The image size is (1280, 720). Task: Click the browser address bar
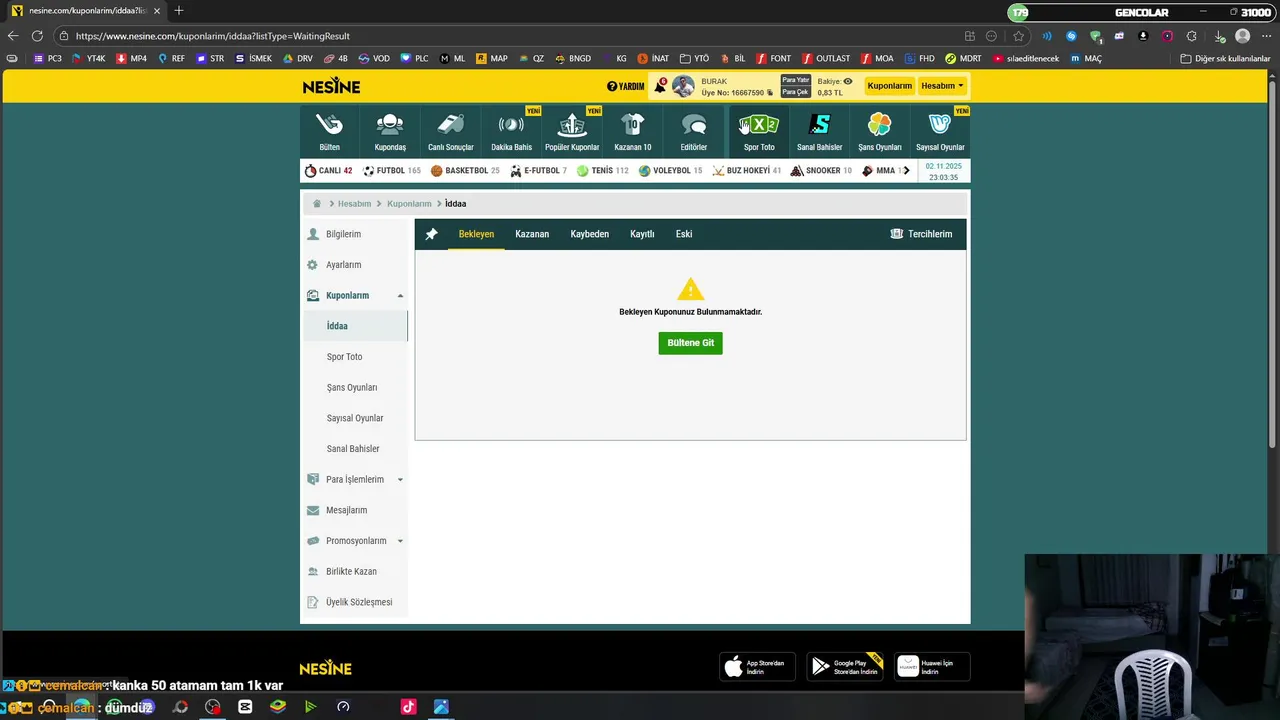tap(510, 36)
